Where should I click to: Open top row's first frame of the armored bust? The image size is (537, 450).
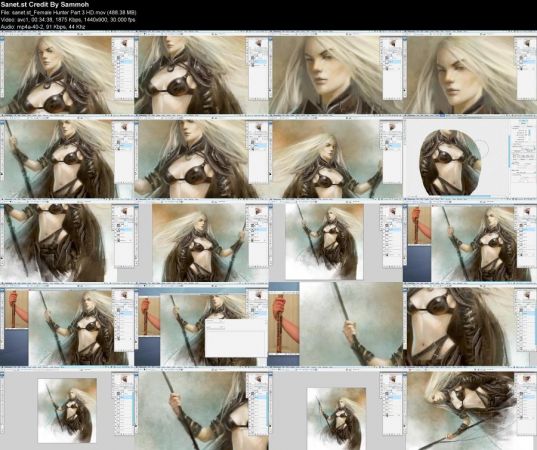click(x=67, y=73)
